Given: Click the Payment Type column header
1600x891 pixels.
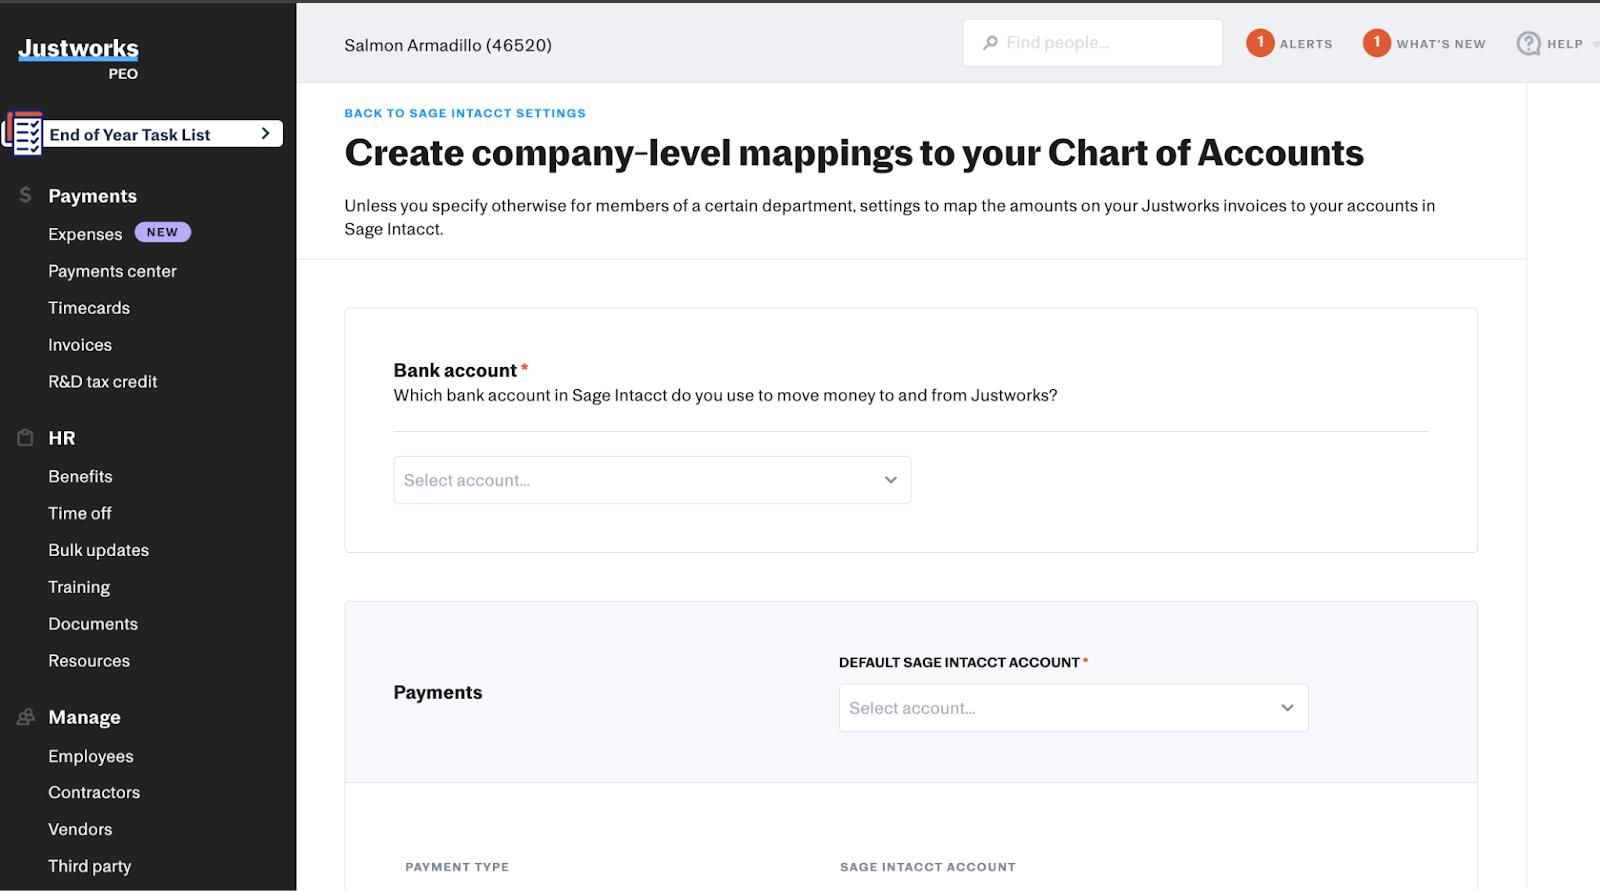Looking at the screenshot, I should point(457,867).
